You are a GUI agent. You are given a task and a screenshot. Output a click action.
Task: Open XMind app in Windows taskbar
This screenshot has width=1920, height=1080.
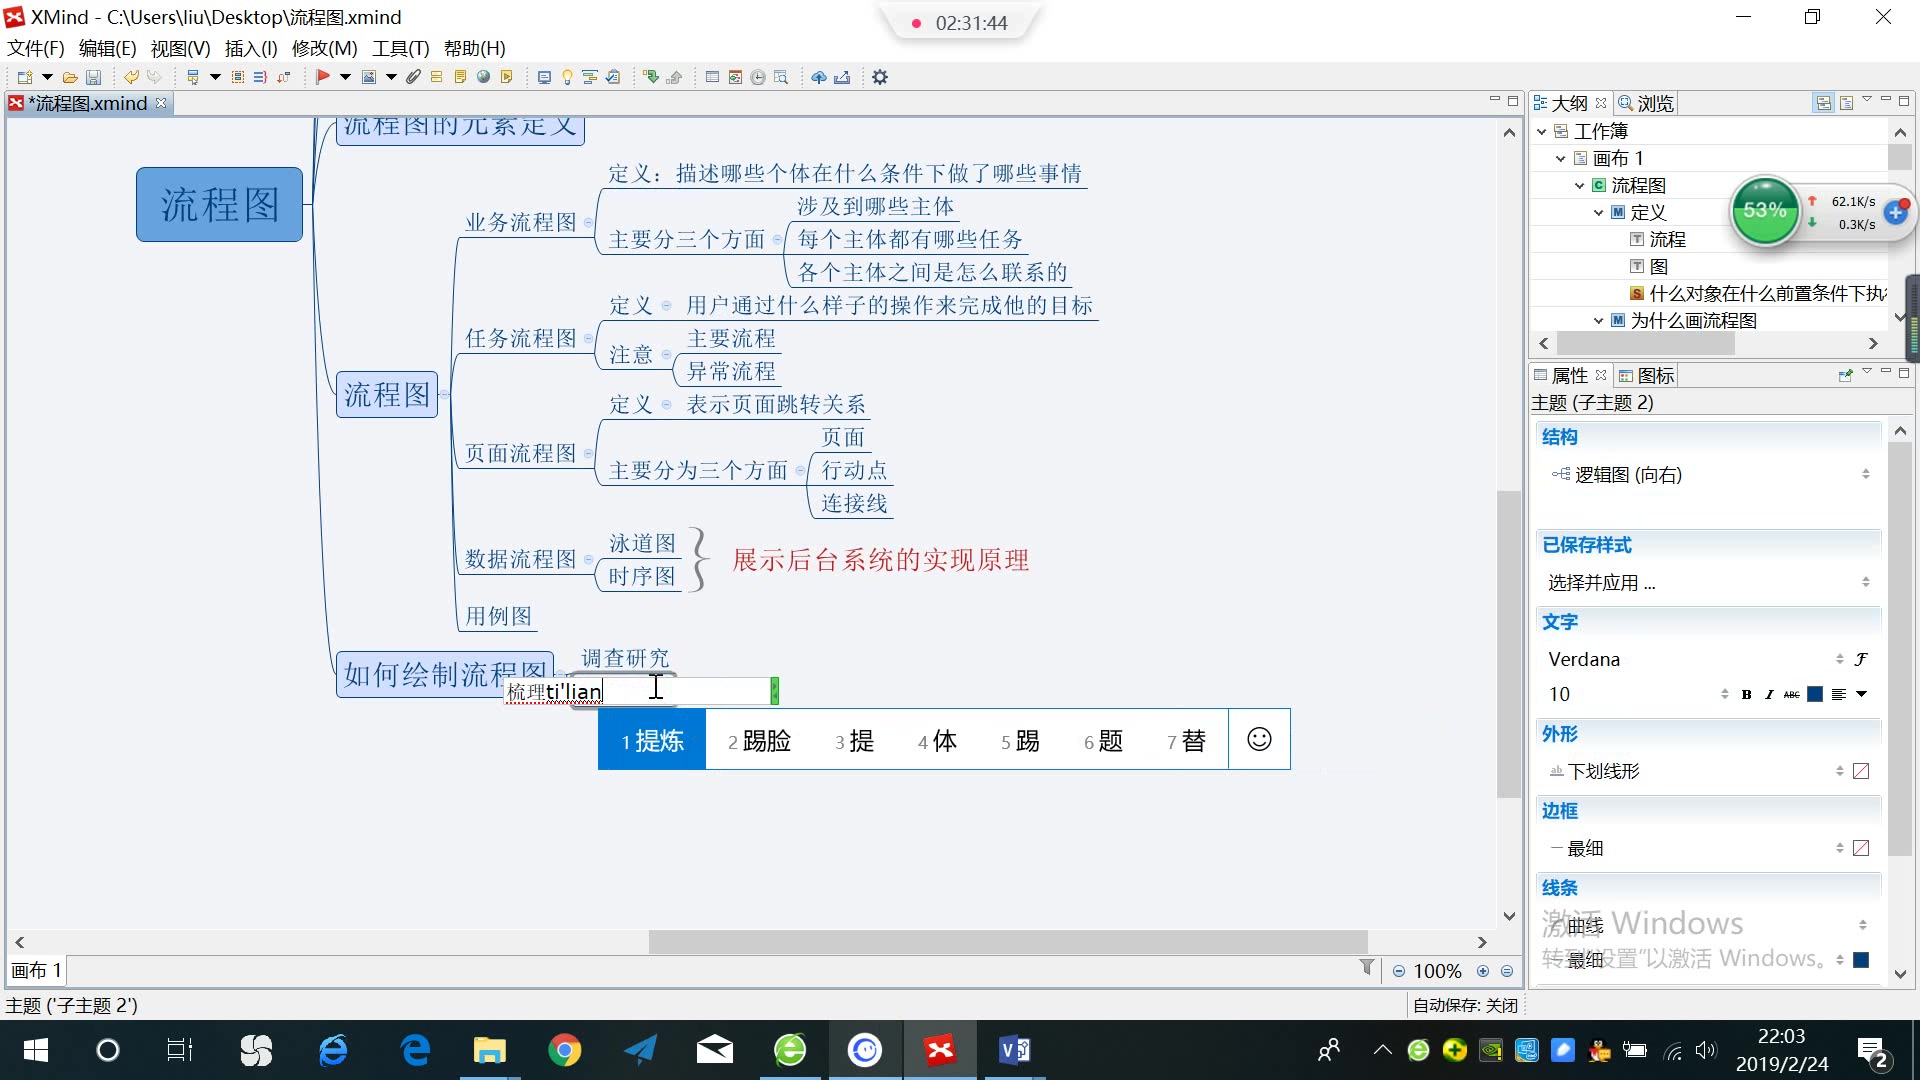pyautogui.click(x=939, y=1050)
